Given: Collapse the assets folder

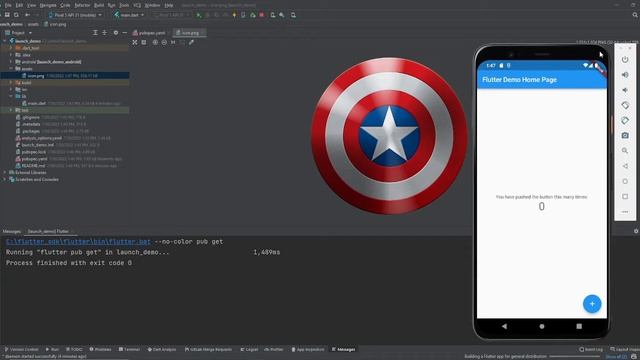Looking at the screenshot, I should pyautogui.click(x=11, y=69).
